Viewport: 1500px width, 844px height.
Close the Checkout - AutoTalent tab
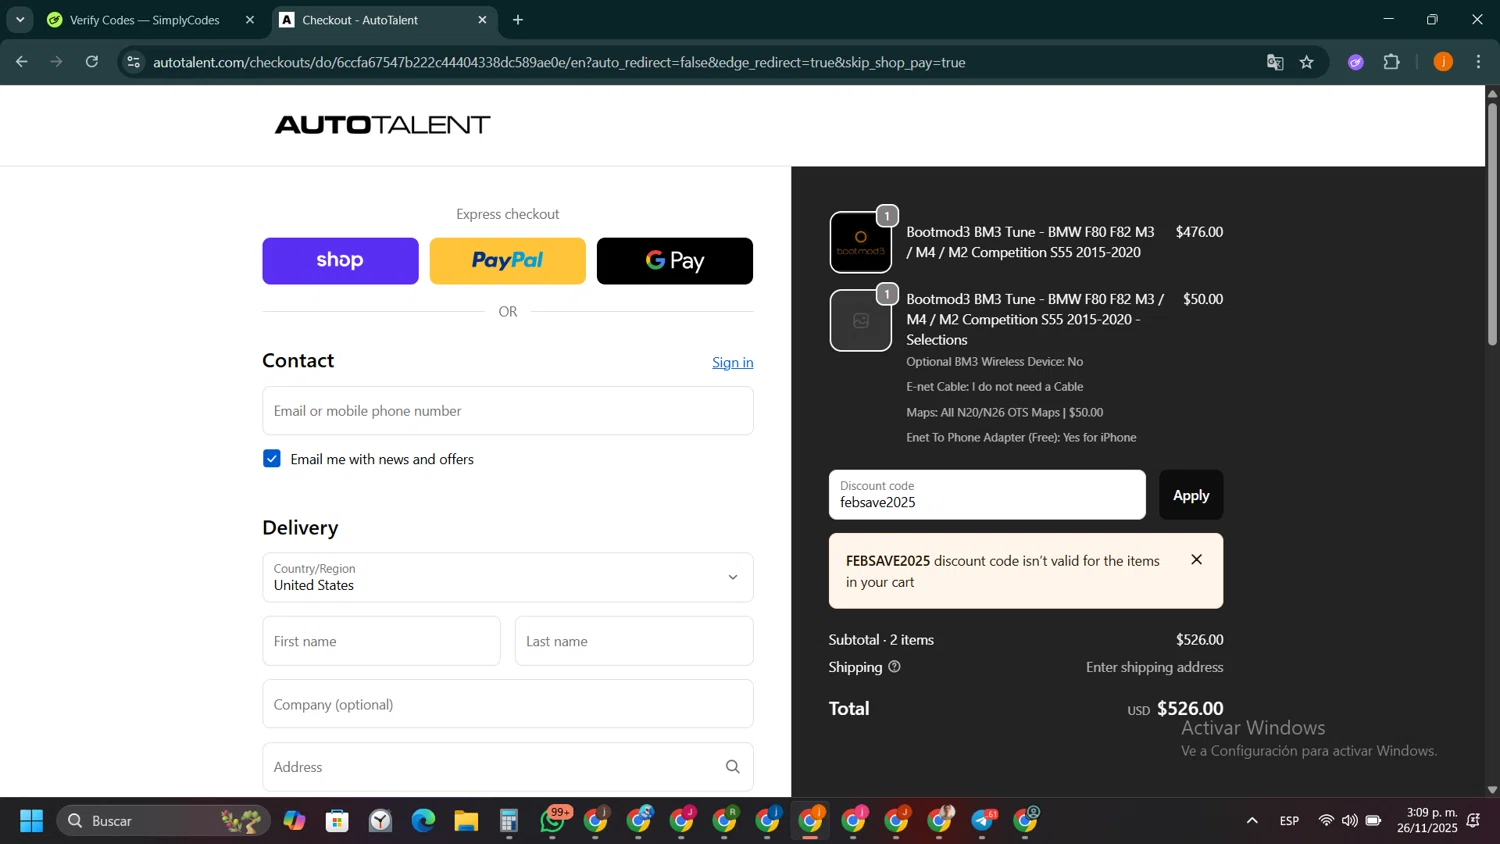[482, 20]
